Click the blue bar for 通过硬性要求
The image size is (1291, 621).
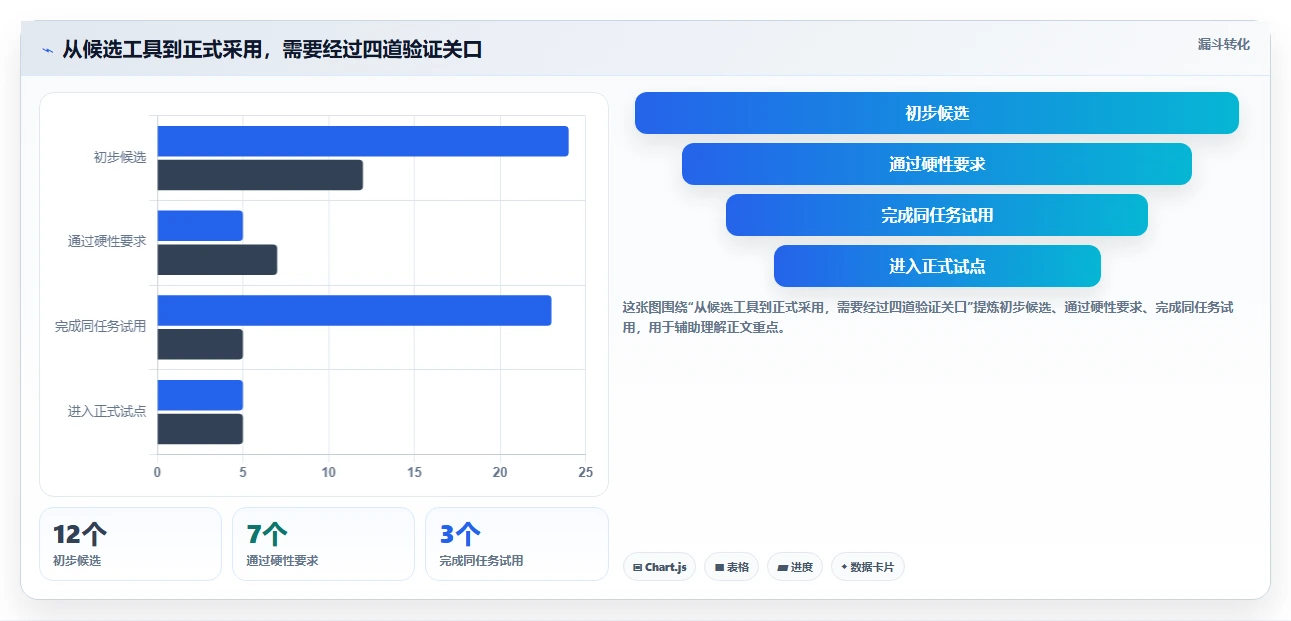point(200,226)
